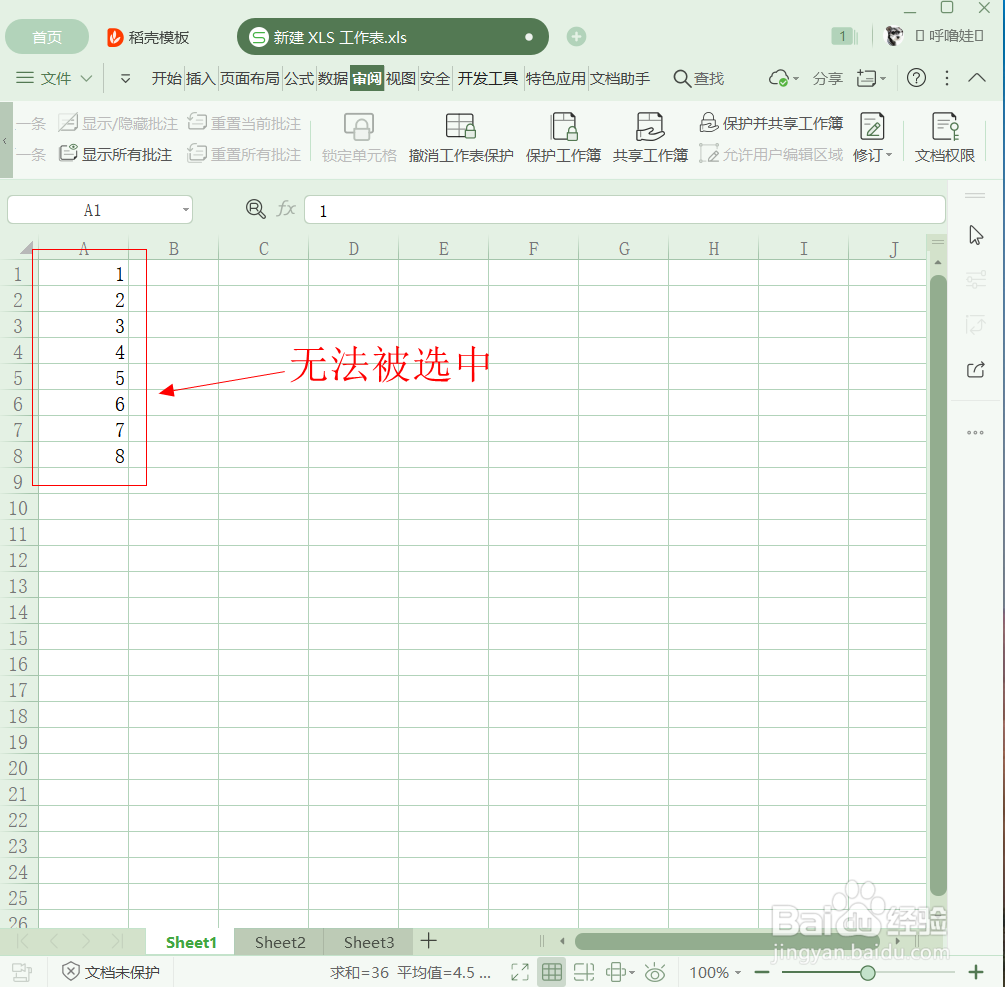The image size is (1005, 987).
Task: Switch to page break preview view
Action: [x=584, y=972]
